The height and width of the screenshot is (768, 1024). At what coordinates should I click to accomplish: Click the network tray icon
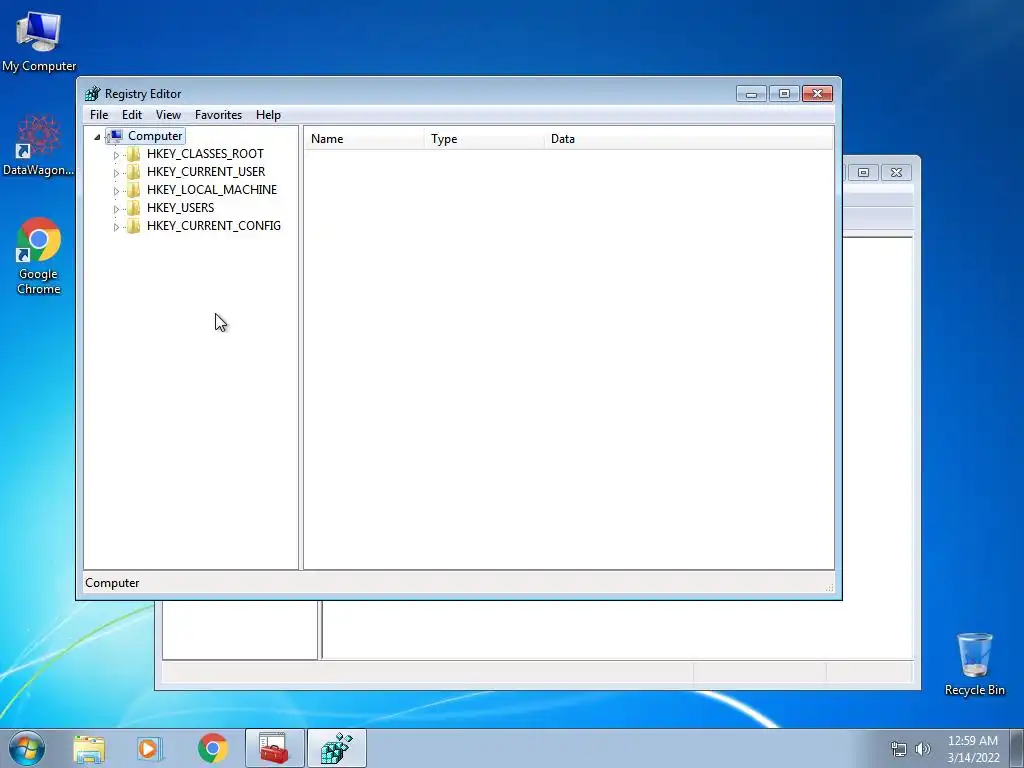pyautogui.click(x=899, y=749)
